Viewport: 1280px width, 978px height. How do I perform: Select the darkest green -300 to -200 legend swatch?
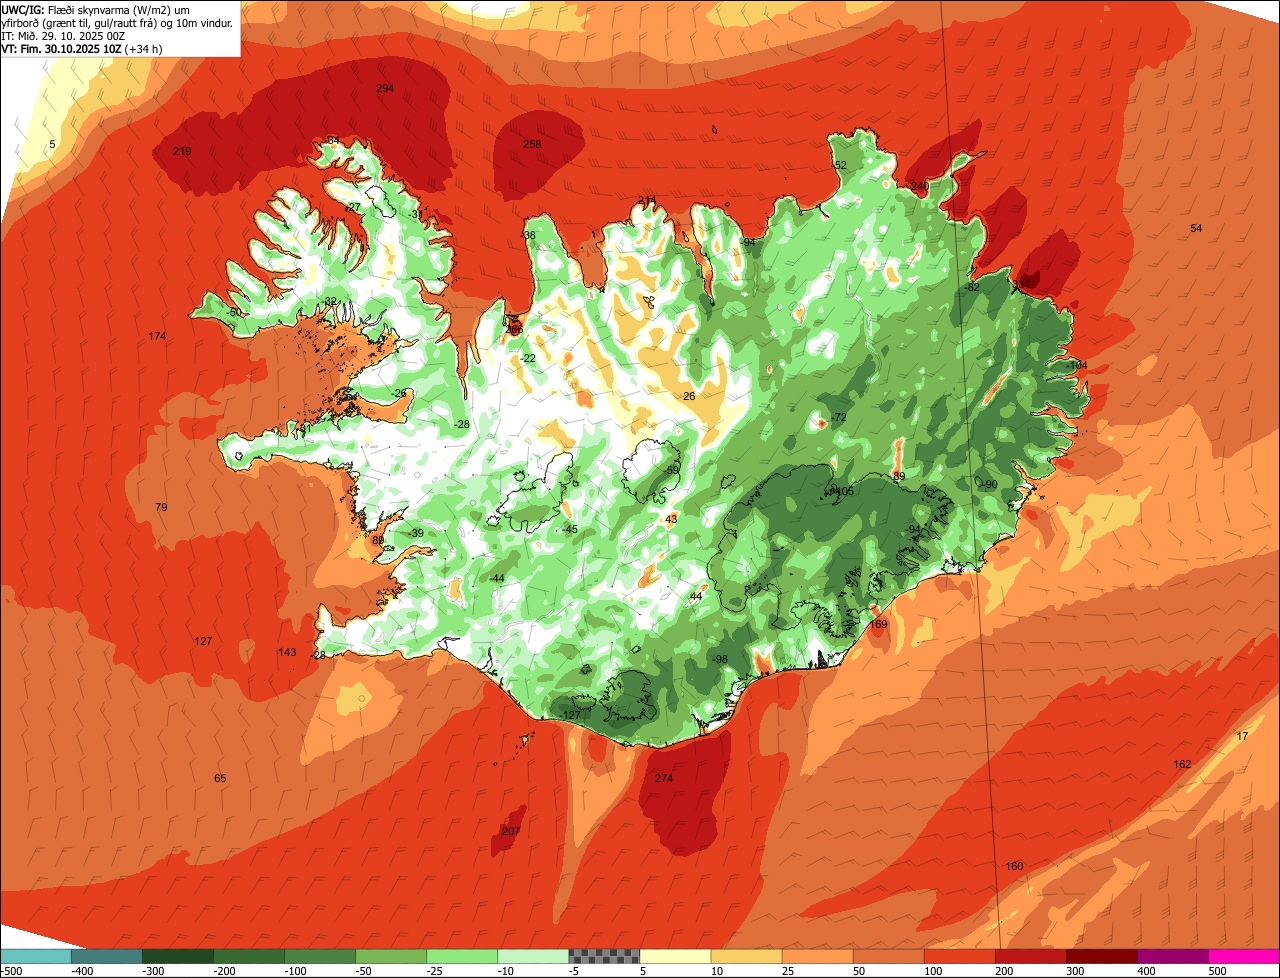(x=178, y=956)
